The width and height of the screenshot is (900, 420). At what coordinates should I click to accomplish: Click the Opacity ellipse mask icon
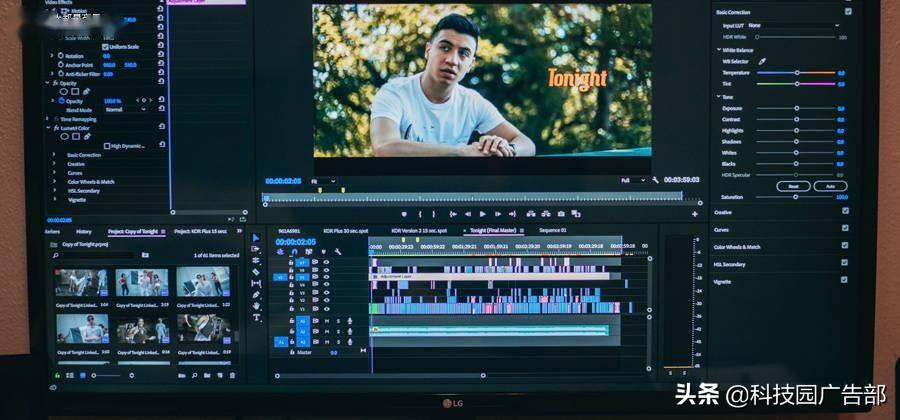(x=64, y=92)
